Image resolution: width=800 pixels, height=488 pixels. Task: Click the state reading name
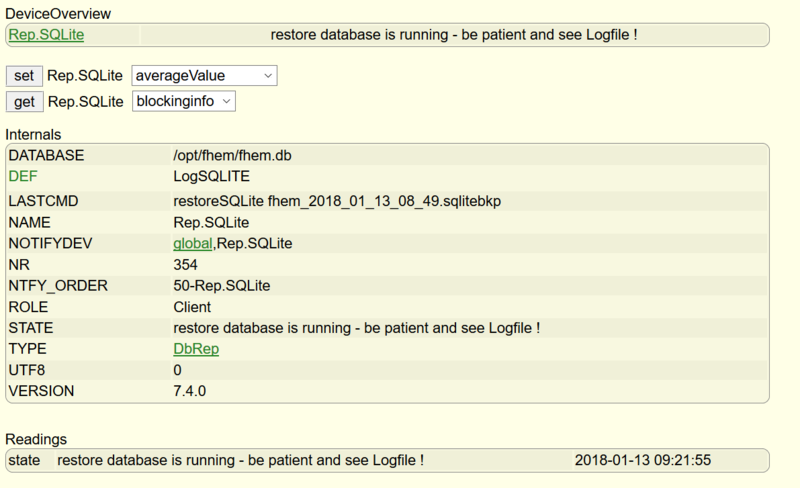point(24,460)
